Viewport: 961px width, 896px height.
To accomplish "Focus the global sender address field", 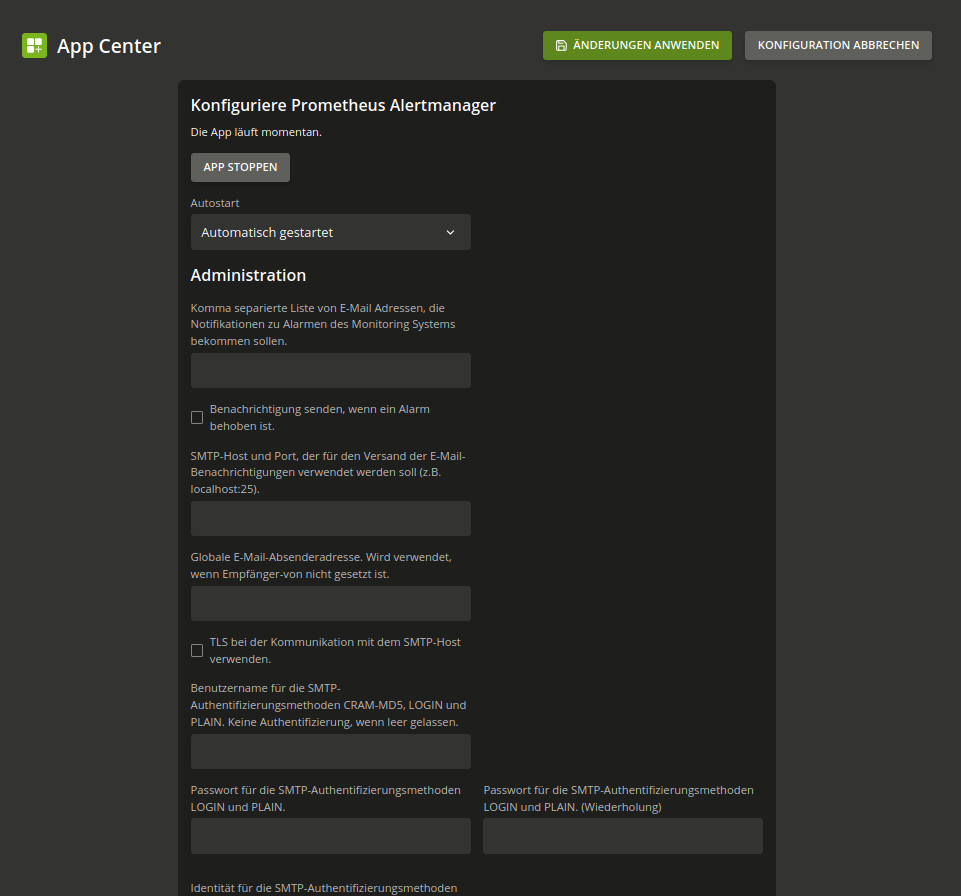I will point(330,604).
